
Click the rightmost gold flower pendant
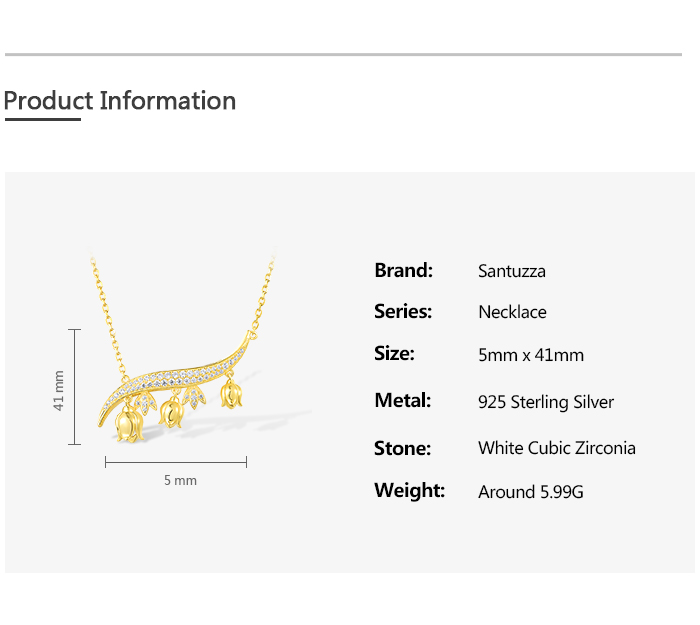(x=233, y=393)
